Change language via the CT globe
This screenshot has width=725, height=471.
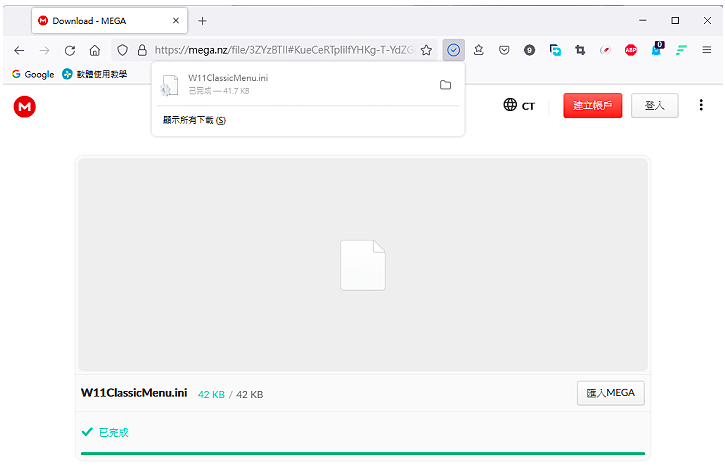(519, 105)
